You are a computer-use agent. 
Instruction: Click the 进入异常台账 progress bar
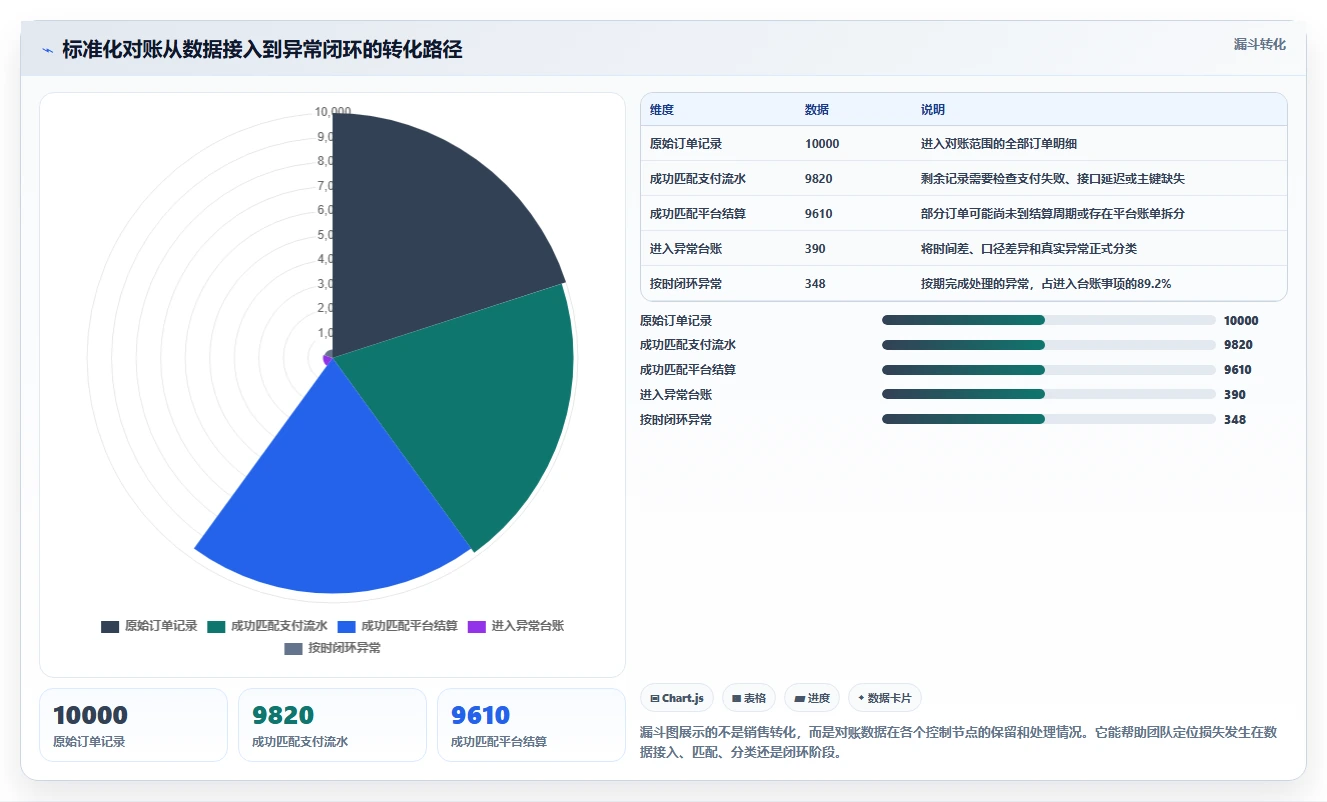click(x=1048, y=395)
